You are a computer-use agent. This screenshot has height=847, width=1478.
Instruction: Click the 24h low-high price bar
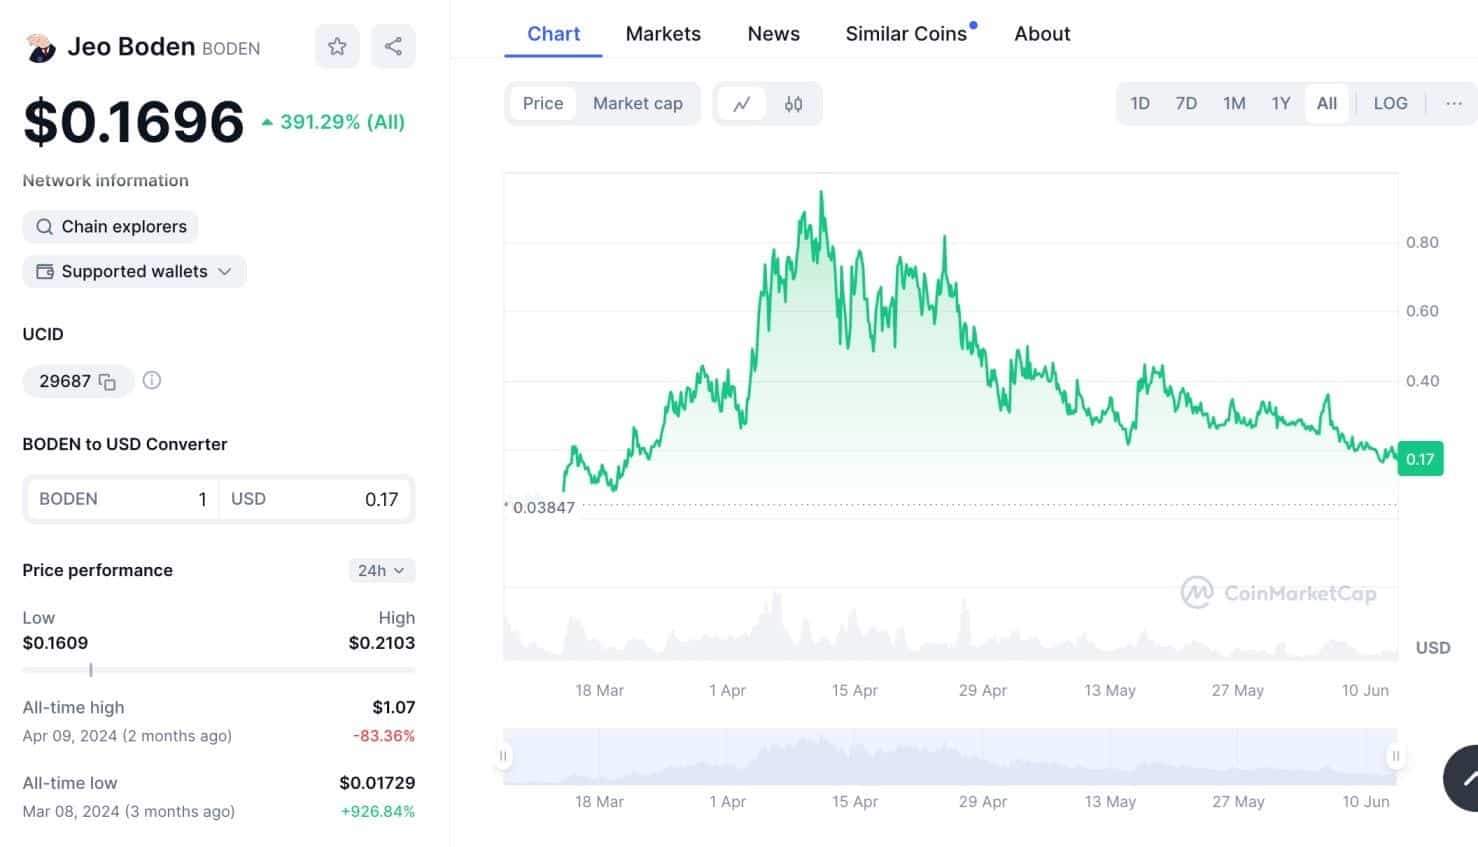click(x=218, y=670)
